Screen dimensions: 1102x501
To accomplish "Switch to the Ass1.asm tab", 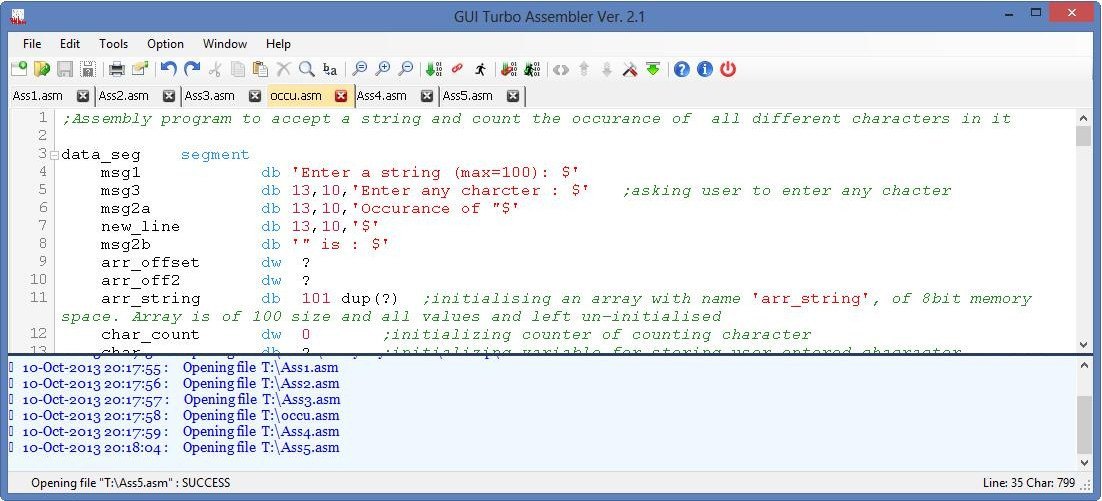I will (37, 96).
